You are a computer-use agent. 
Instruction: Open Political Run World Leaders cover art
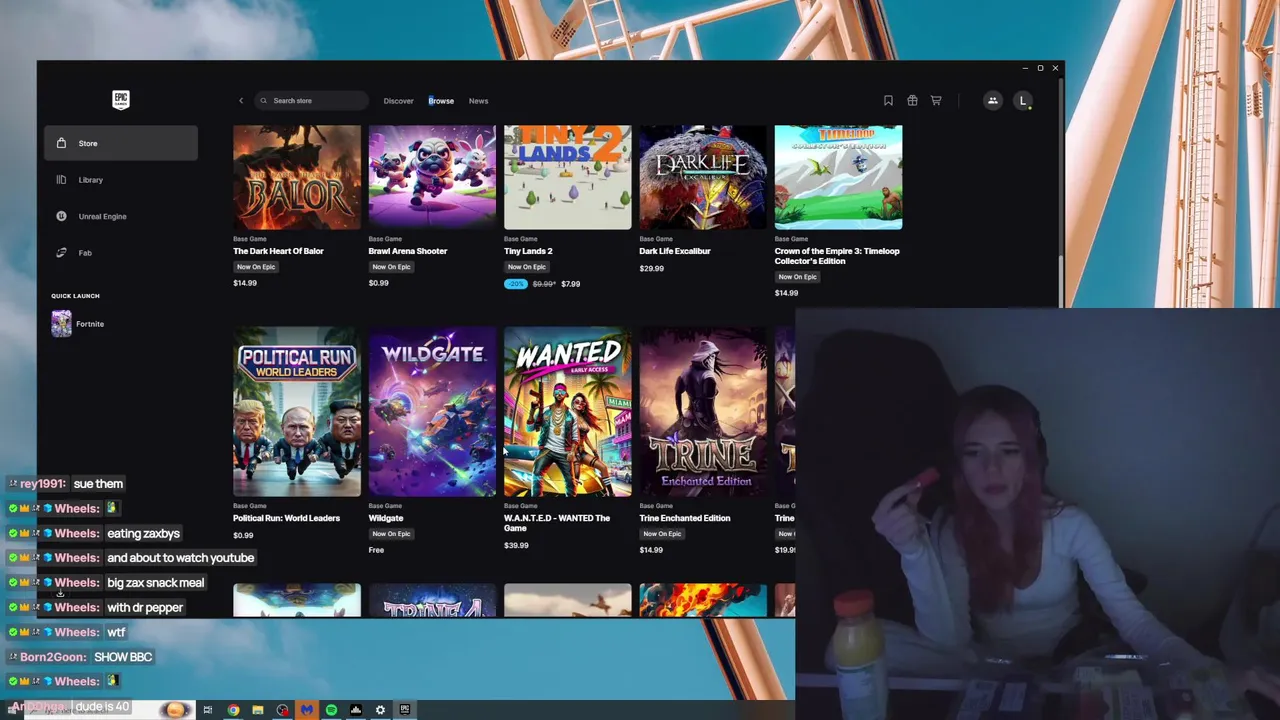point(297,411)
